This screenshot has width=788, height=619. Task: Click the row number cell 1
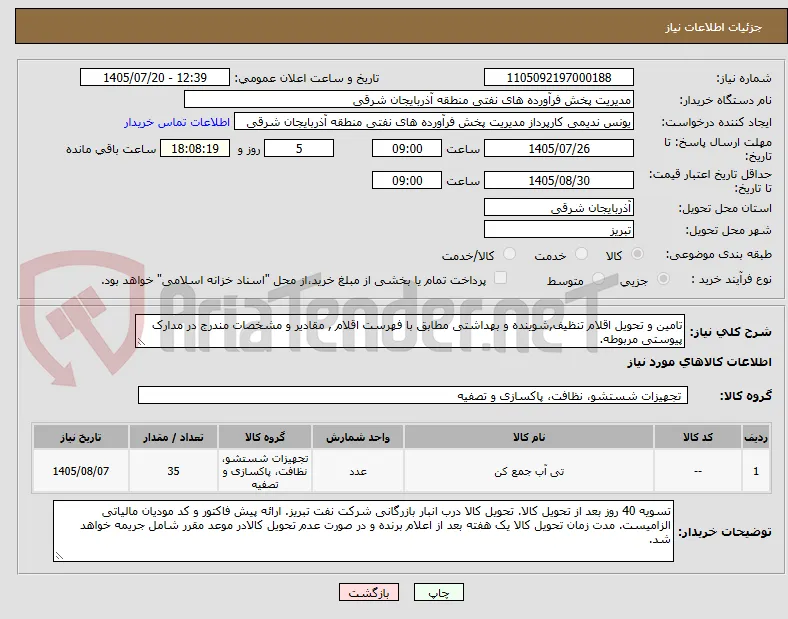755,471
